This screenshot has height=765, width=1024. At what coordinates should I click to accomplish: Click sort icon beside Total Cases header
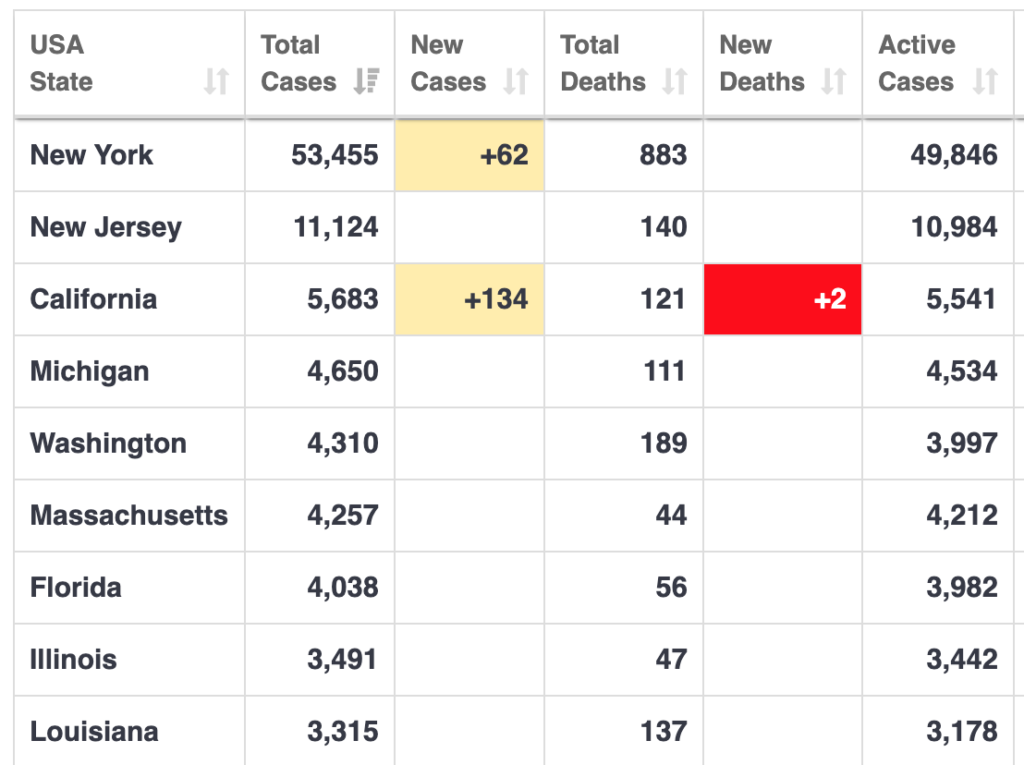click(366, 81)
